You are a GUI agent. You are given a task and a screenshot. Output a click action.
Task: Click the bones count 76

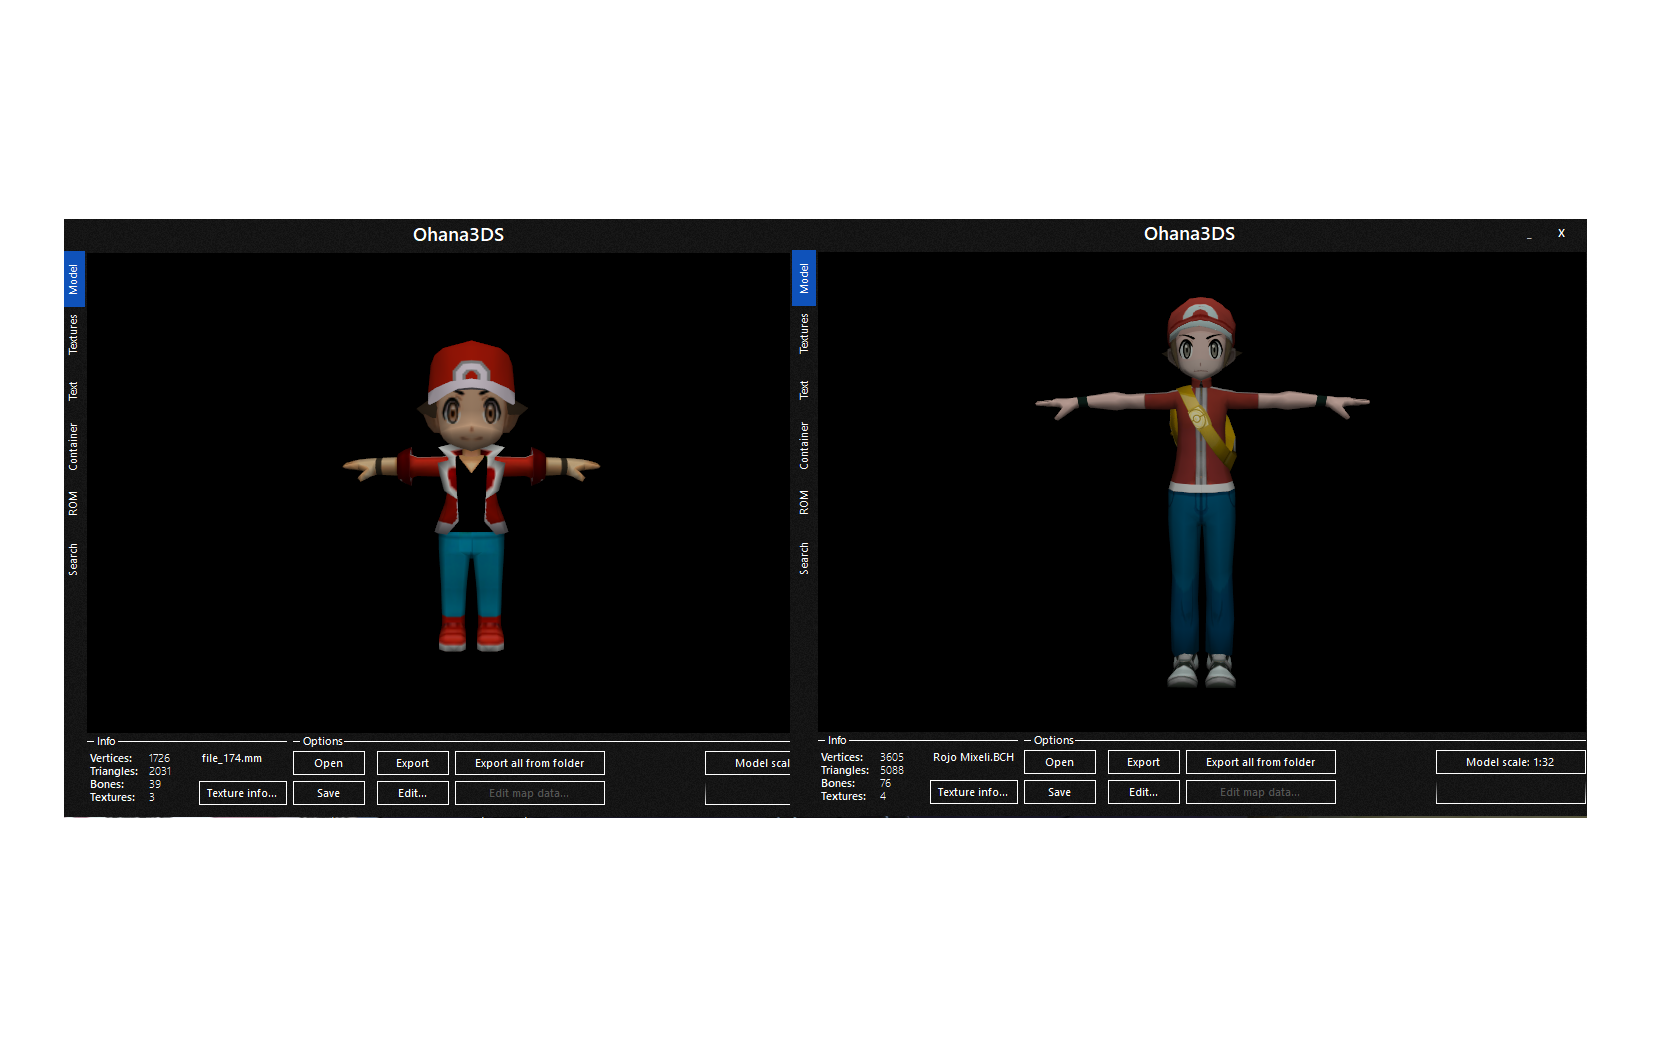[886, 783]
